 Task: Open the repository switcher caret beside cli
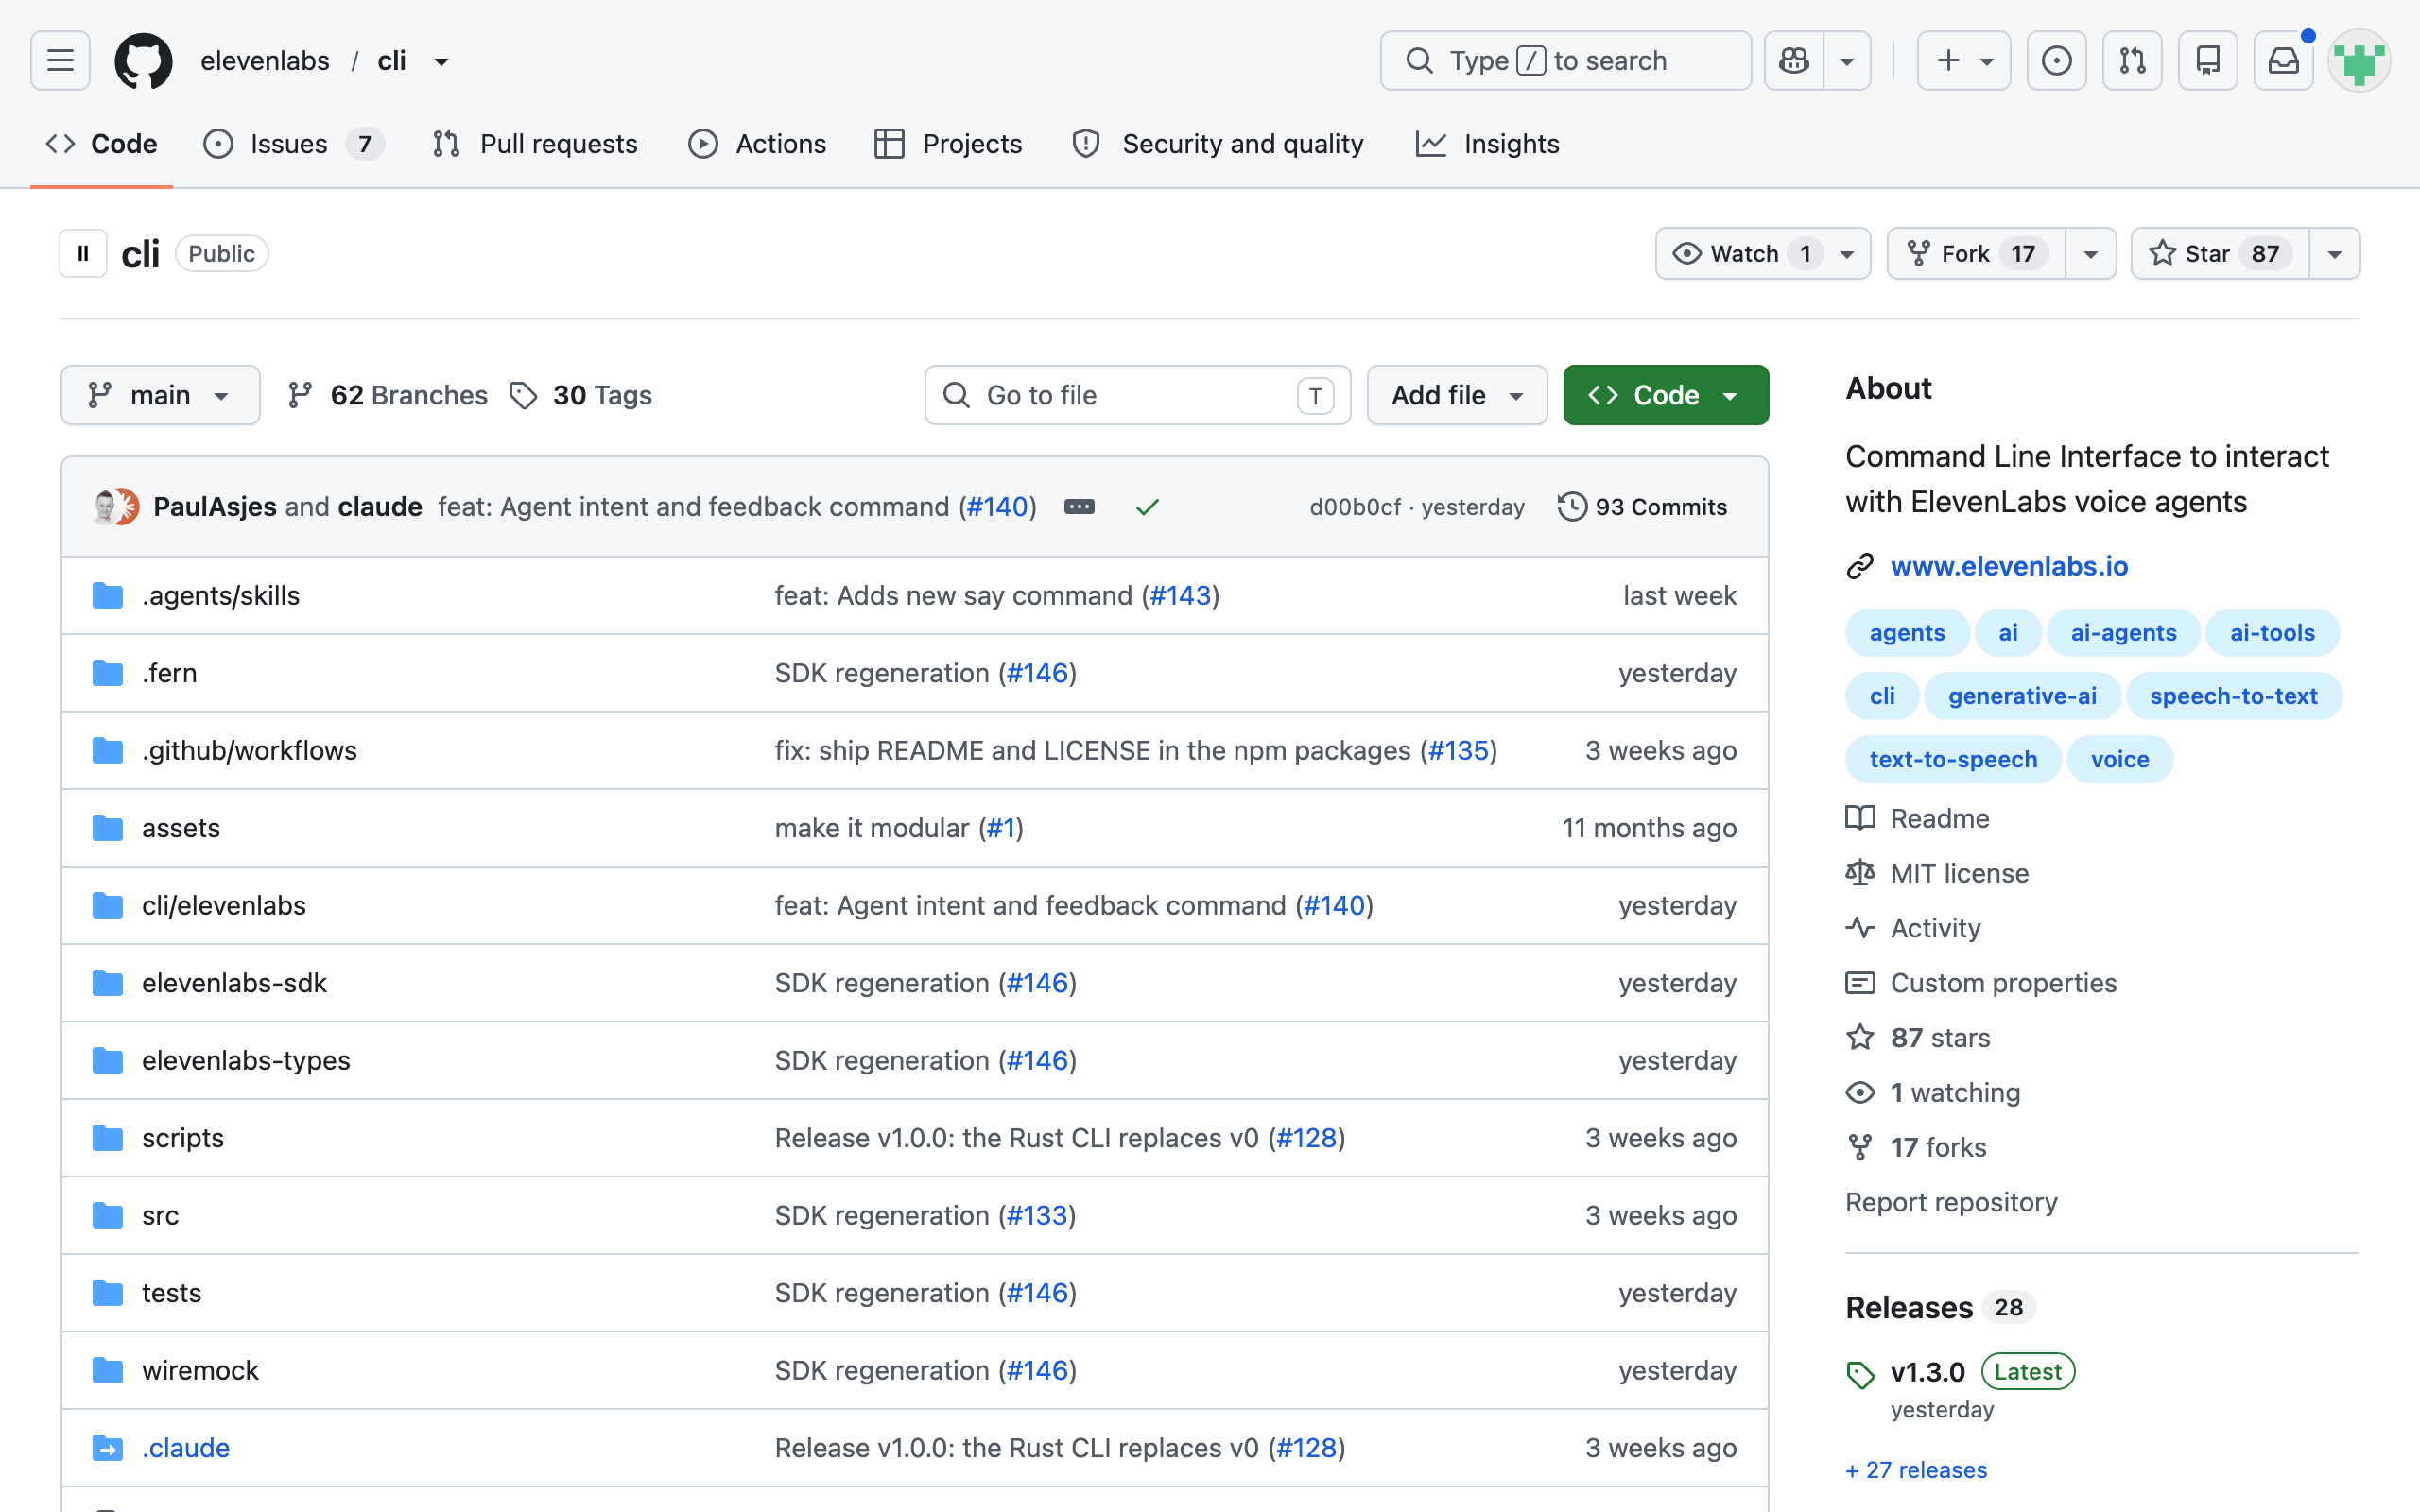pyautogui.click(x=441, y=62)
